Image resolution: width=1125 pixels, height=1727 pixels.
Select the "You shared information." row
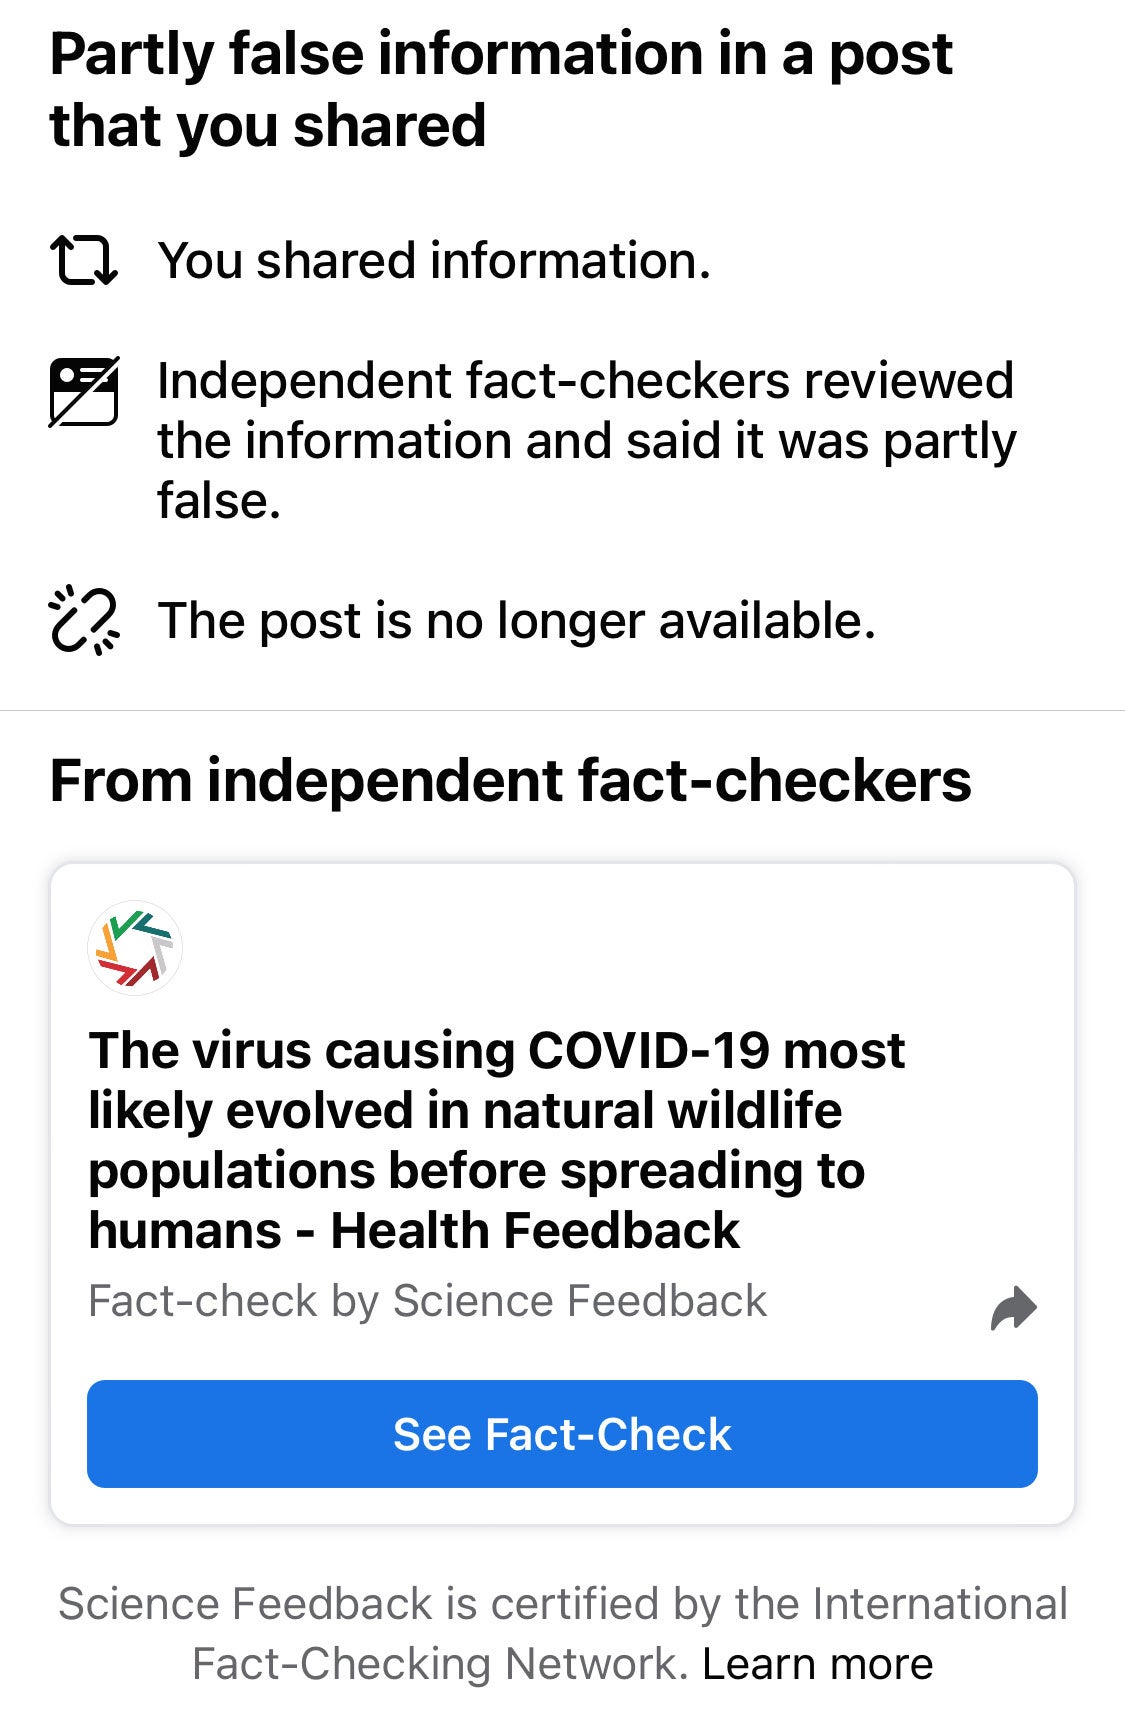coord(434,261)
